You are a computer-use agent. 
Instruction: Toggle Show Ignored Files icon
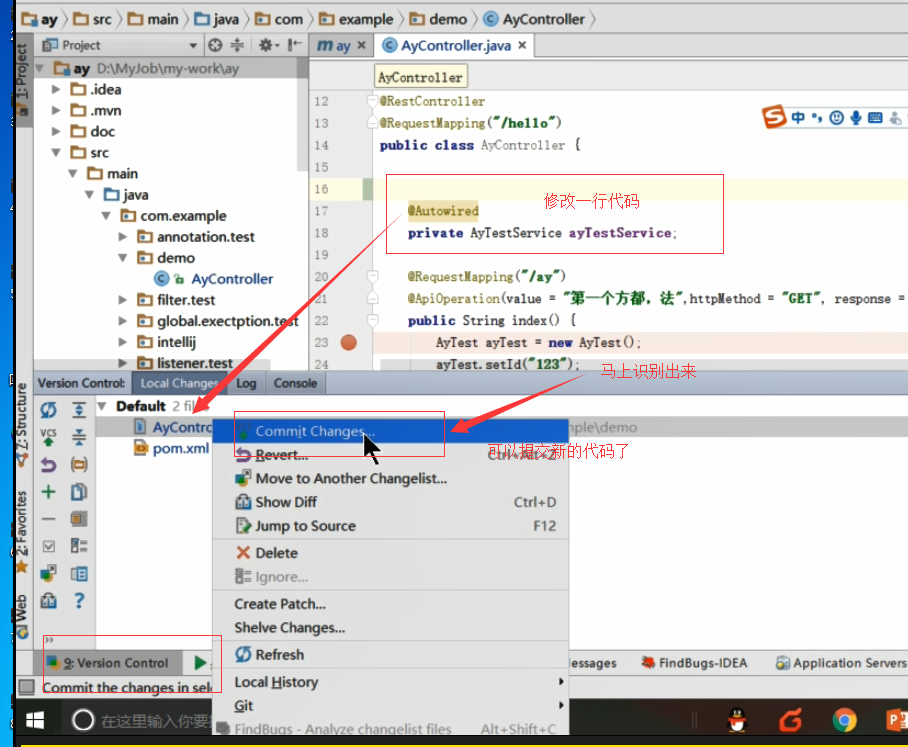[x=79, y=546]
